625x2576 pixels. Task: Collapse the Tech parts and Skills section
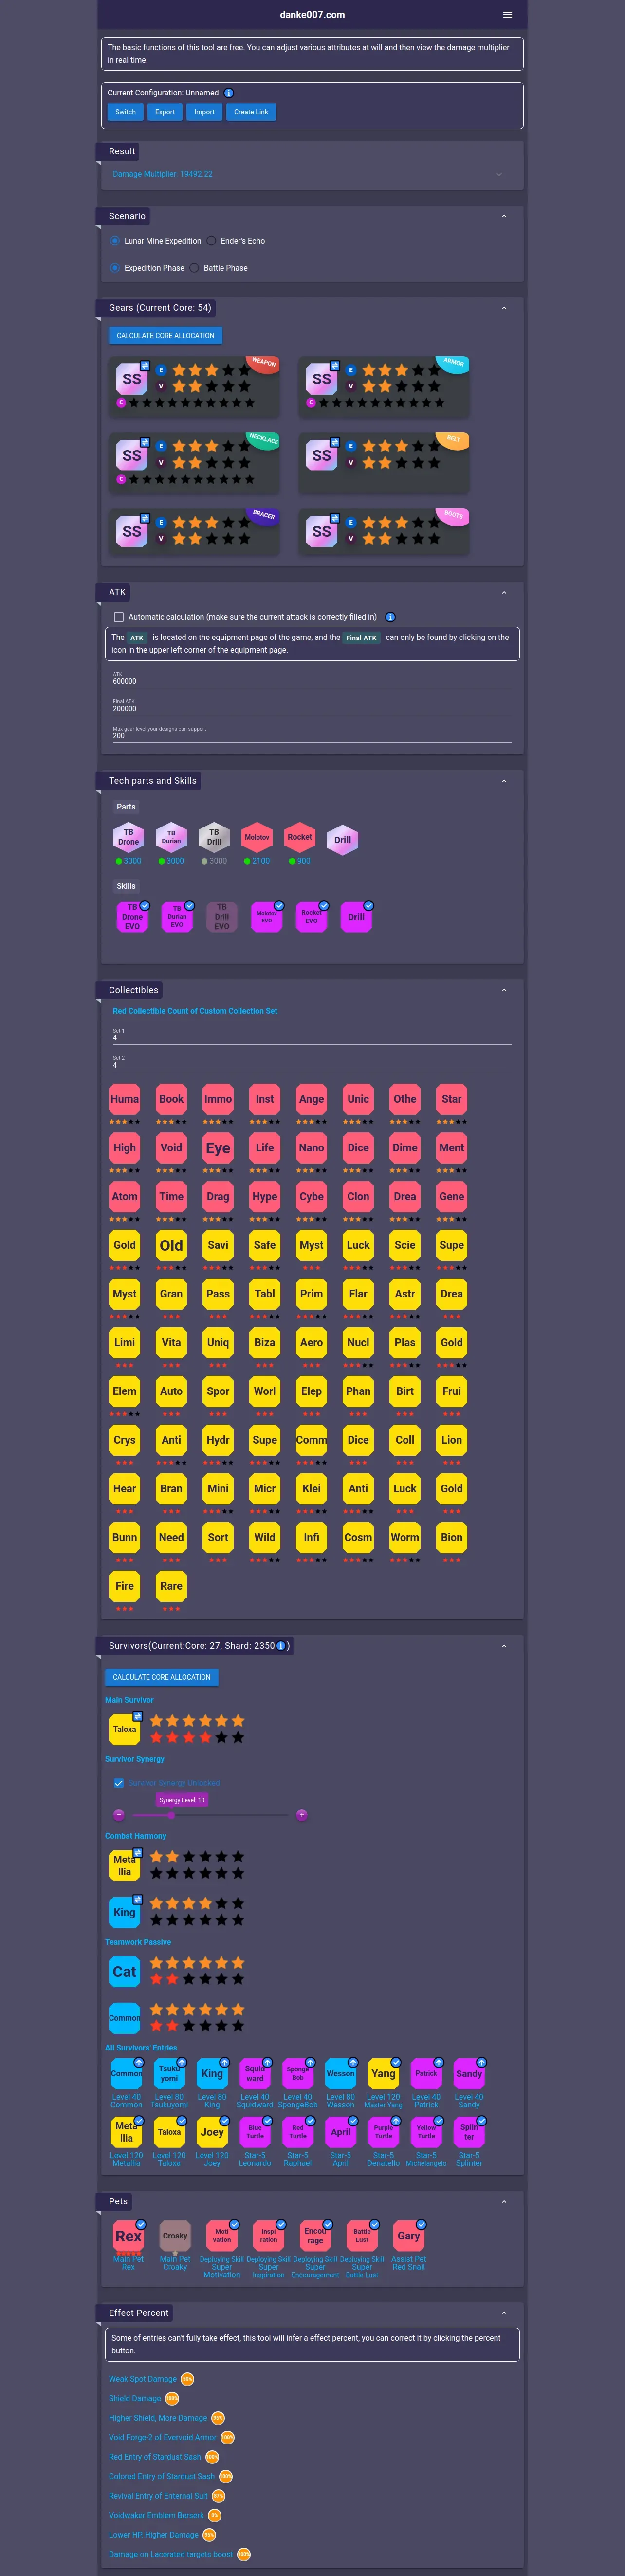504,781
